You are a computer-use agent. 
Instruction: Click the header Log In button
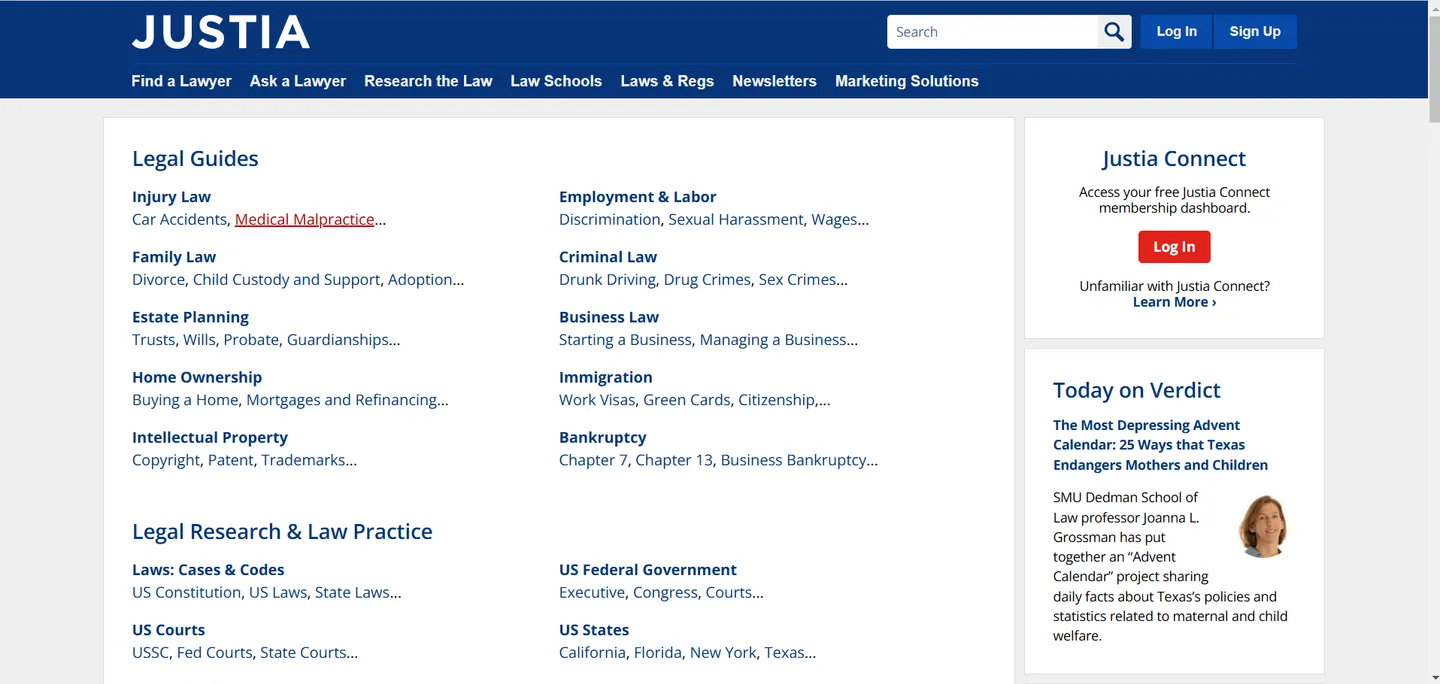pos(1177,32)
